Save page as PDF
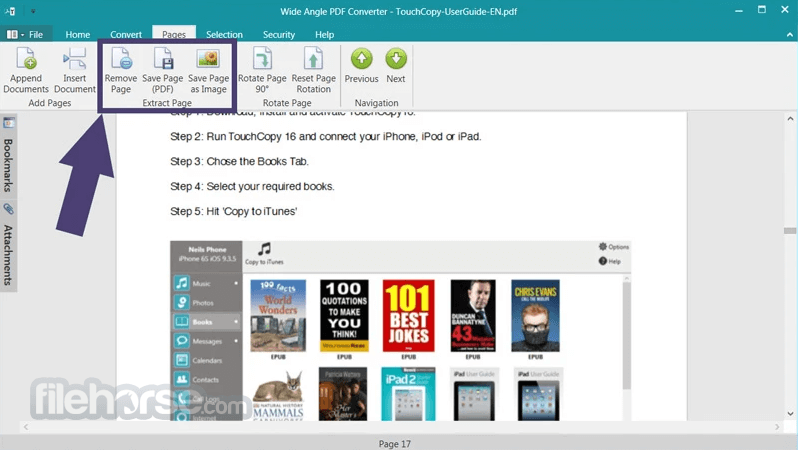This screenshot has height=450, width=798. pyautogui.click(x=162, y=70)
